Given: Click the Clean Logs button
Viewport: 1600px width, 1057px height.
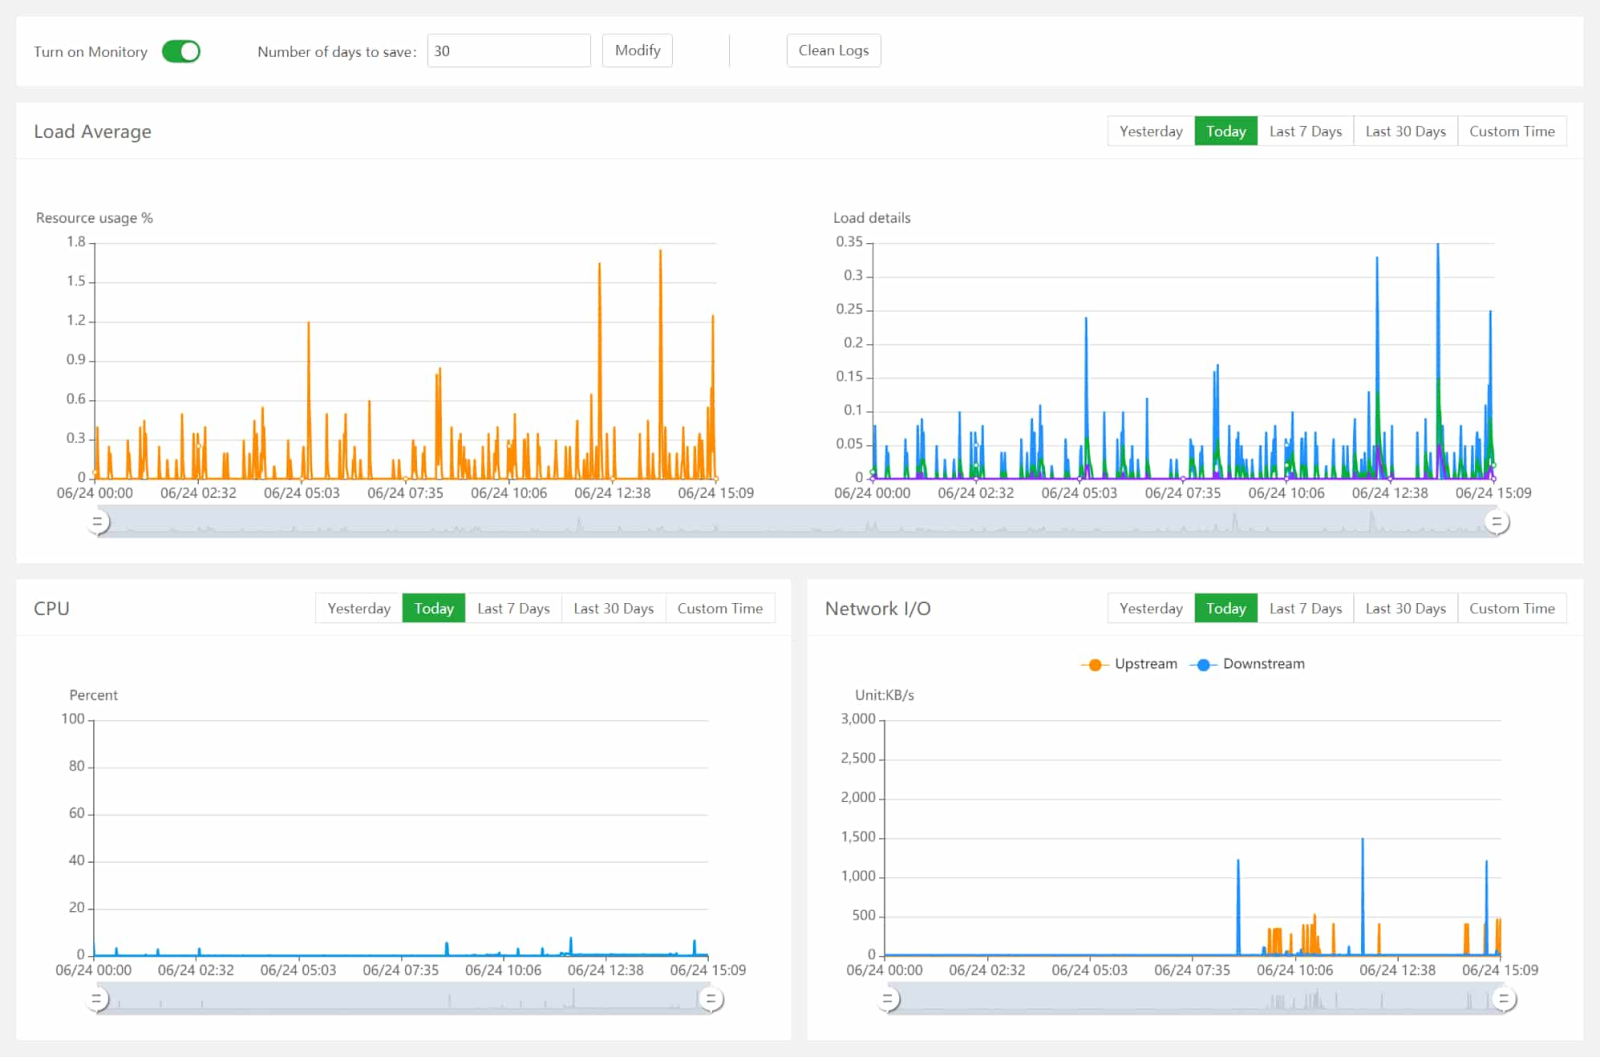Looking at the screenshot, I should click(833, 51).
